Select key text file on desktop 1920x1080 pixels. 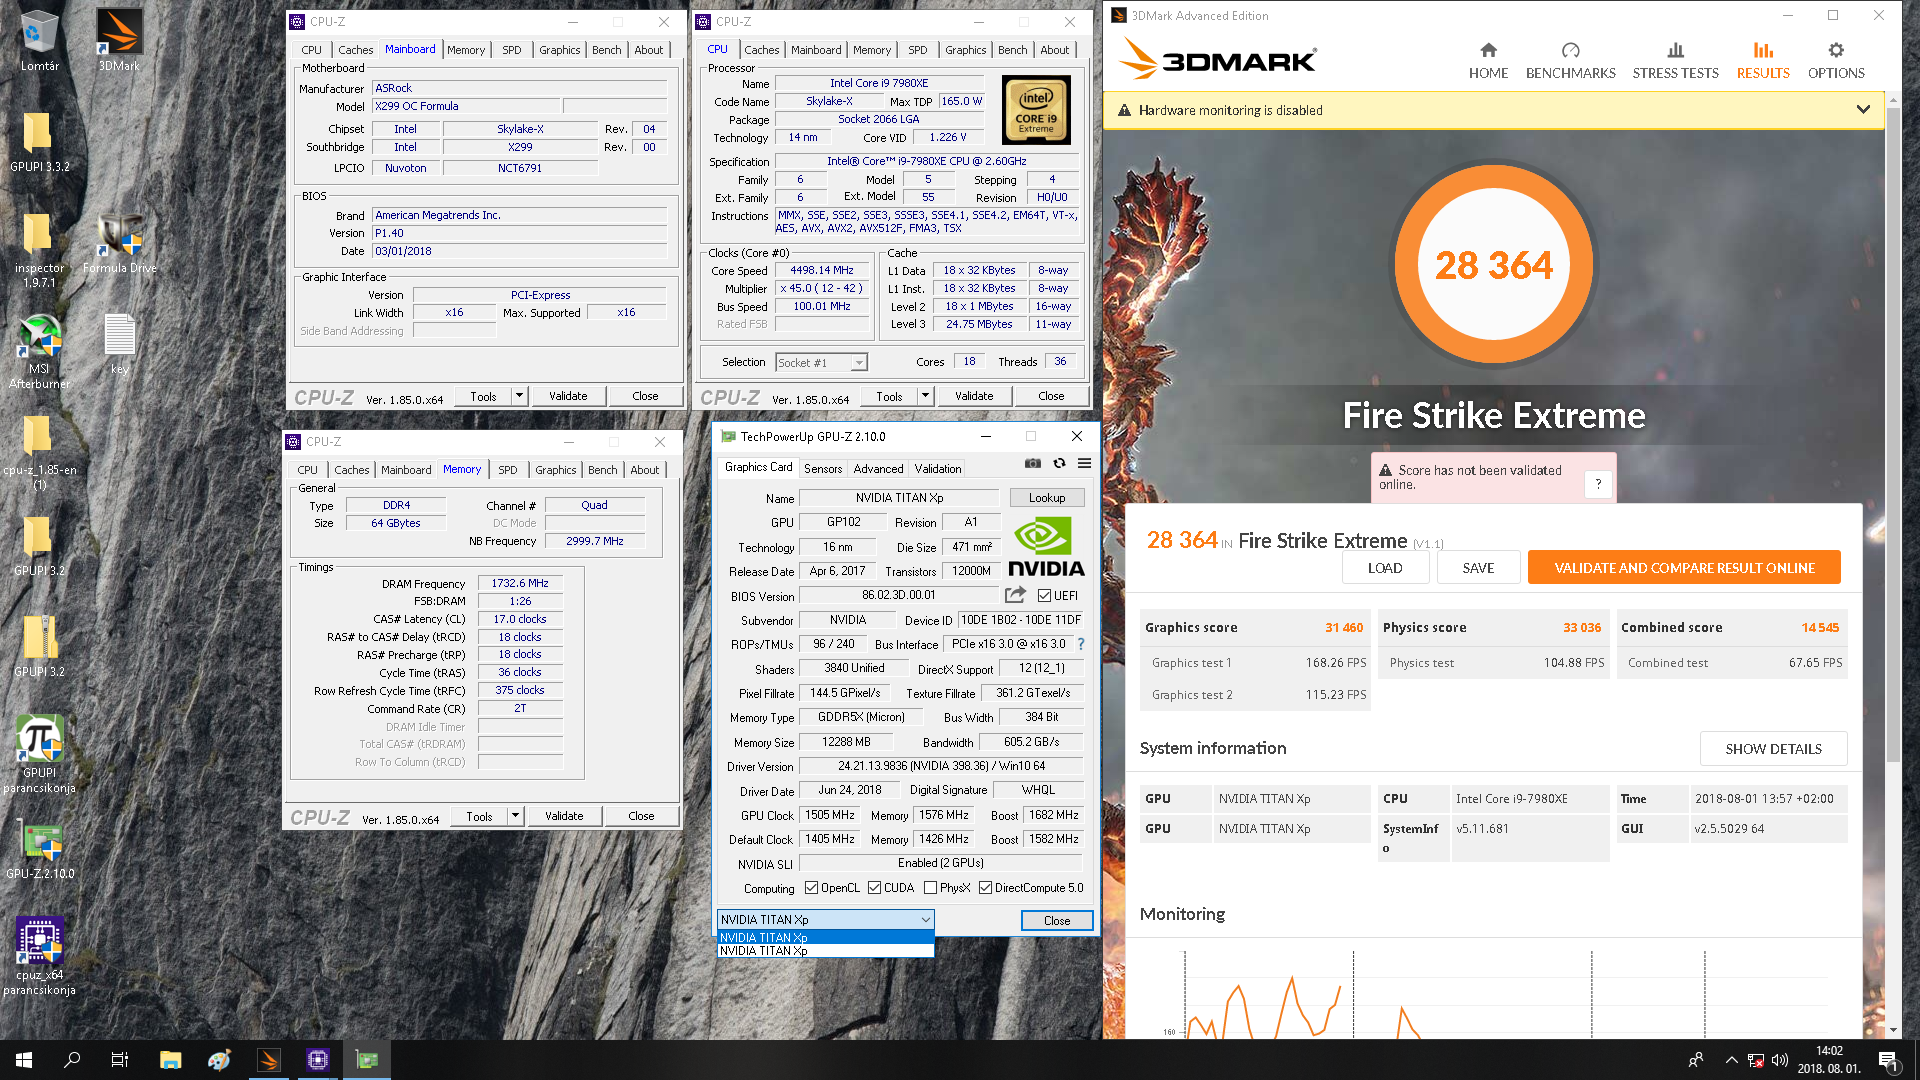[119, 344]
